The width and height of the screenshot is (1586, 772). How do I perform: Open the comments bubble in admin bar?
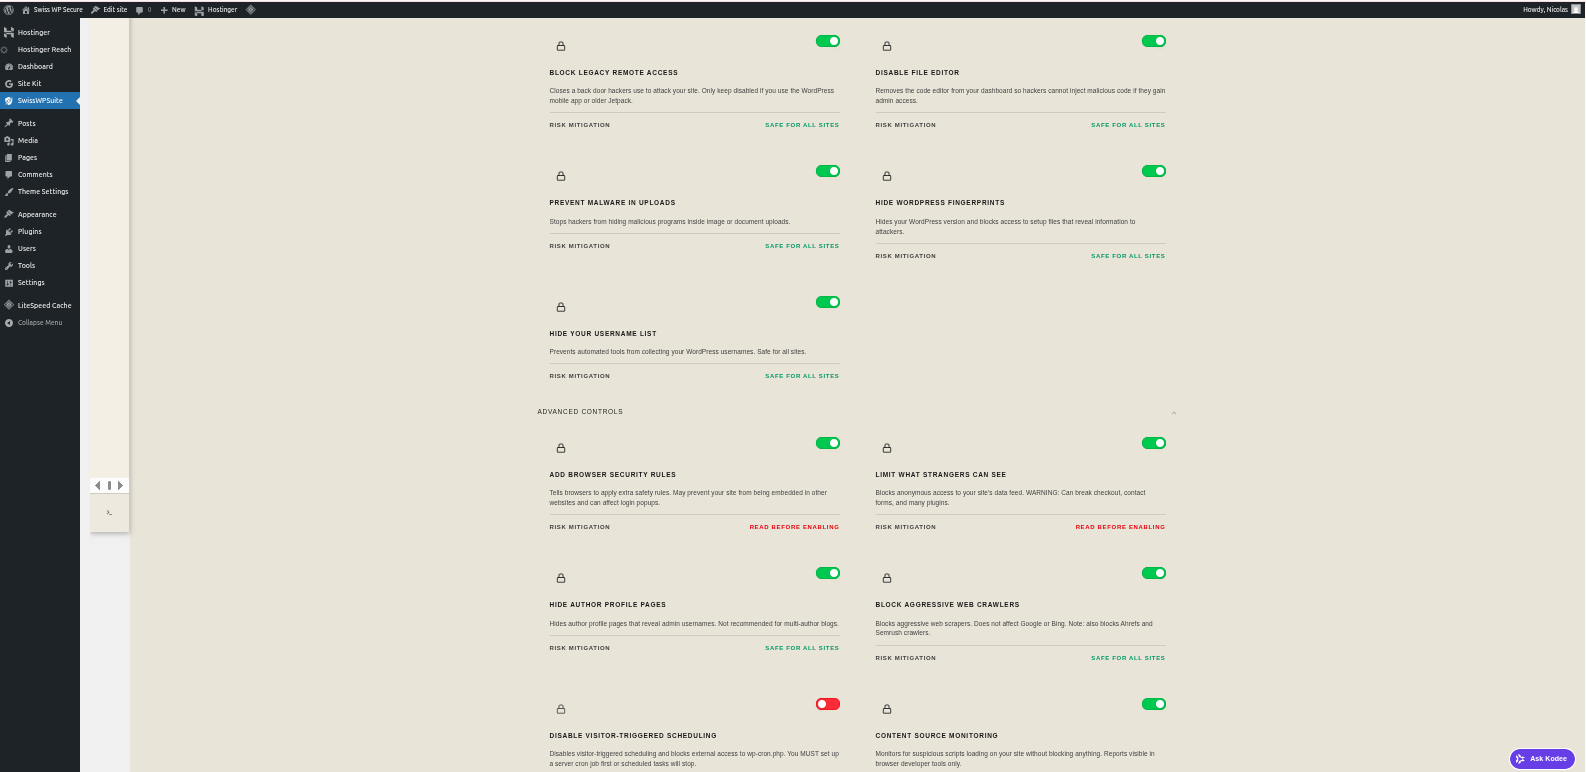click(x=142, y=9)
